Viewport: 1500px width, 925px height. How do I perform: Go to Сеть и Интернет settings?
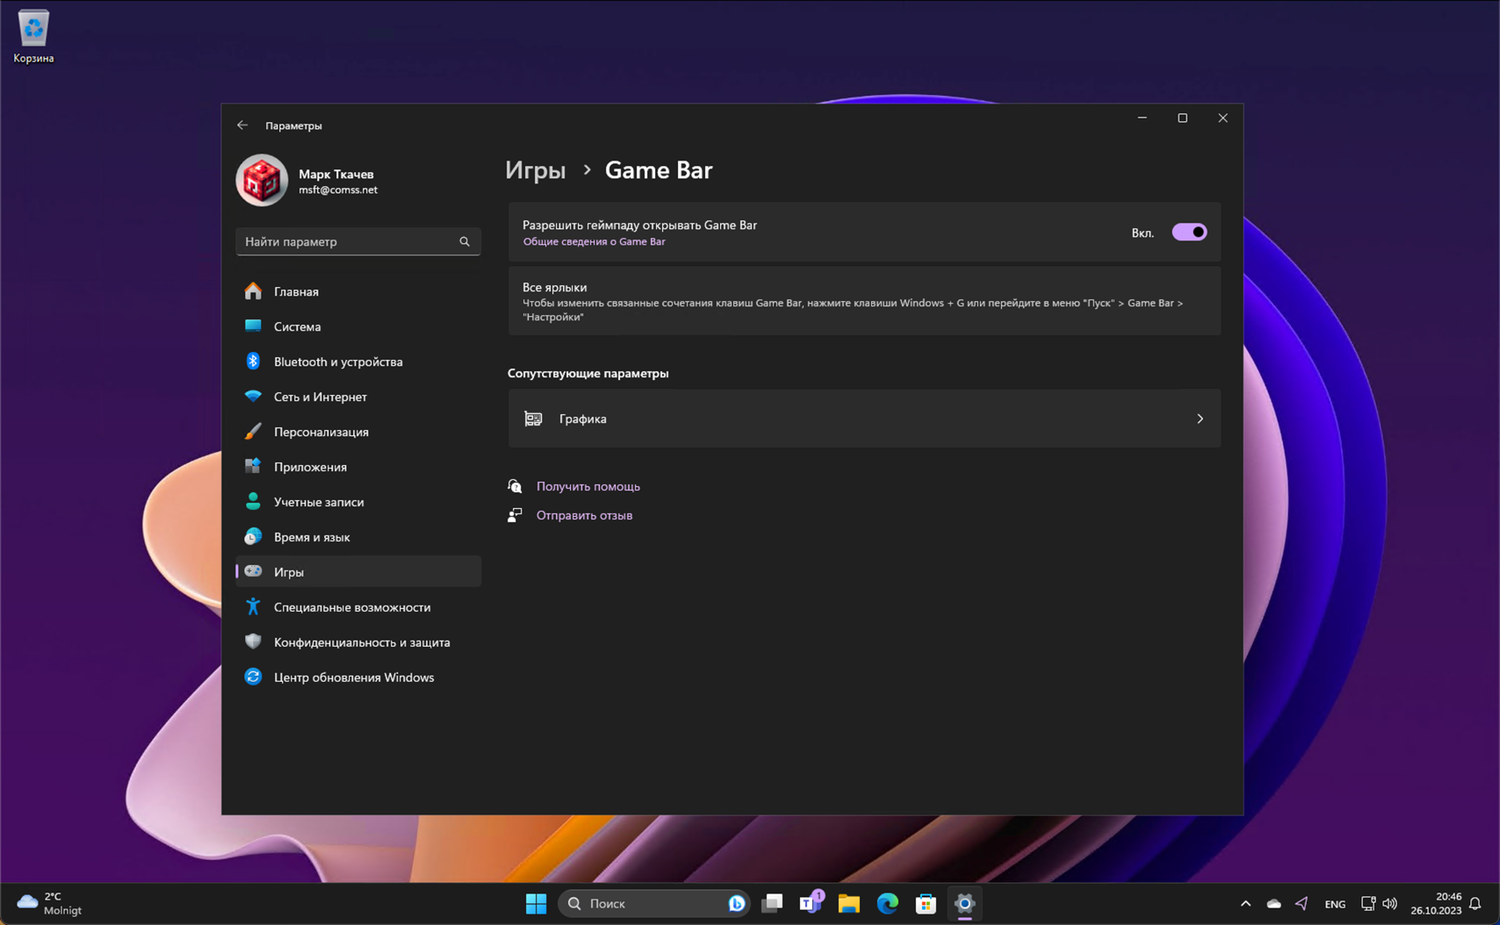click(x=320, y=397)
